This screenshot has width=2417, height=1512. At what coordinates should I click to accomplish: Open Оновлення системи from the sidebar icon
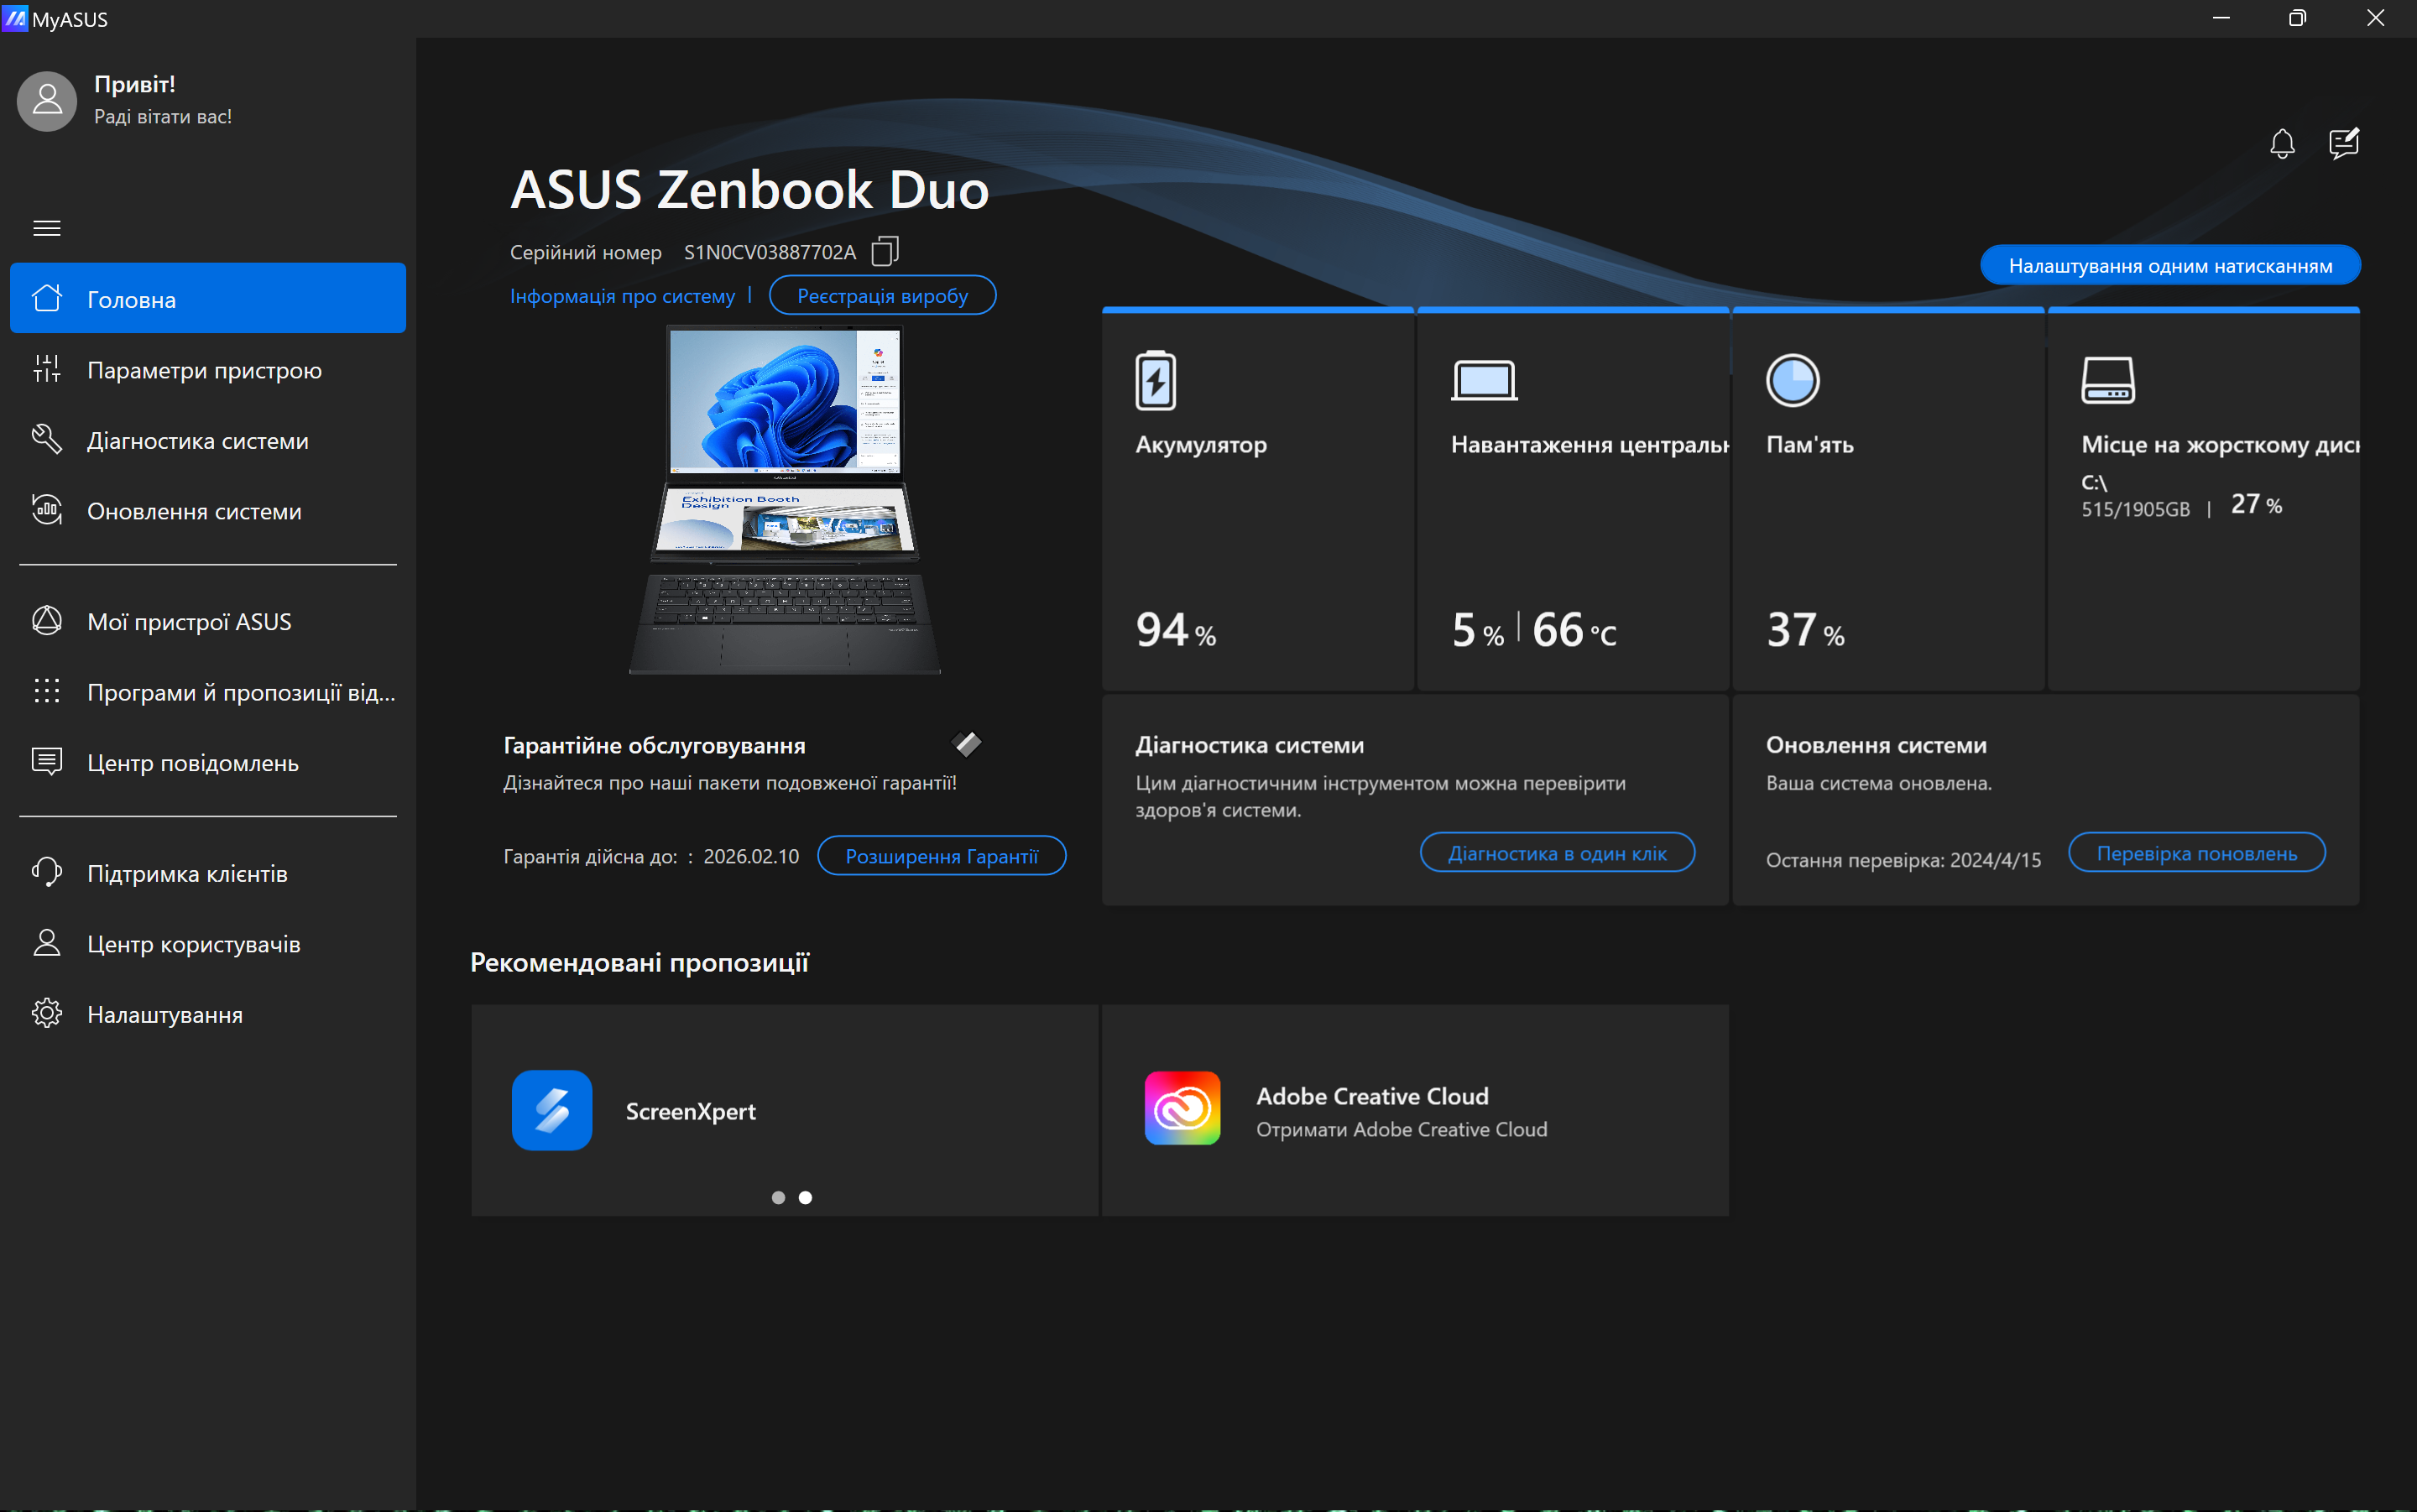pyautogui.click(x=46, y=510)
